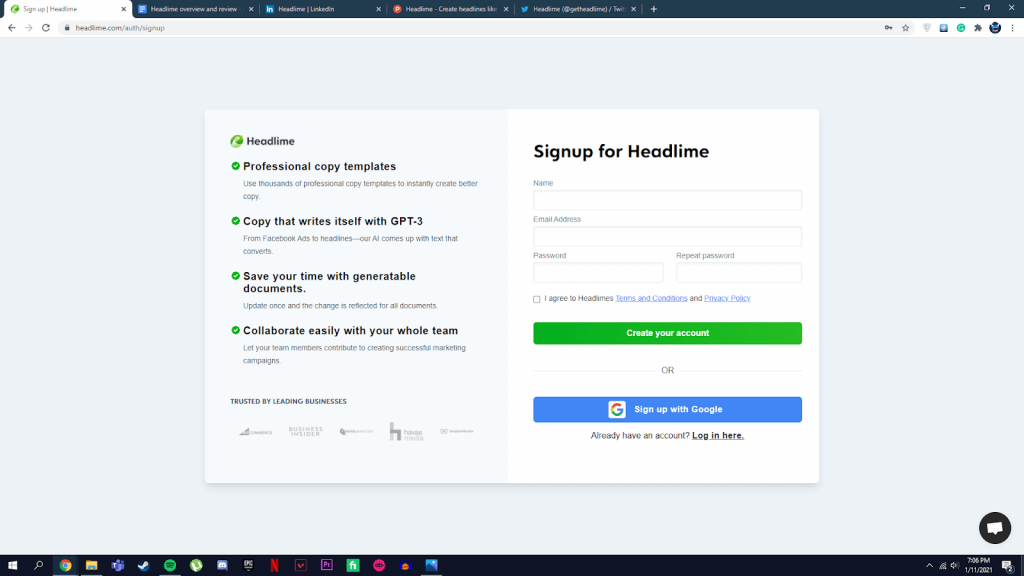This screenshot has width=1024, height=576.
Task: View site info via the padlock icon
Action: tap(67, 28)
